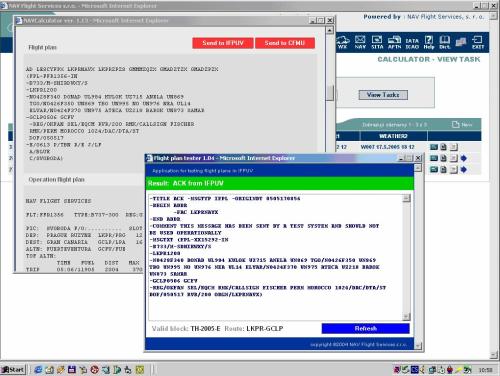Click the scroll up arrow of ACK message text area

pos(406,198)
